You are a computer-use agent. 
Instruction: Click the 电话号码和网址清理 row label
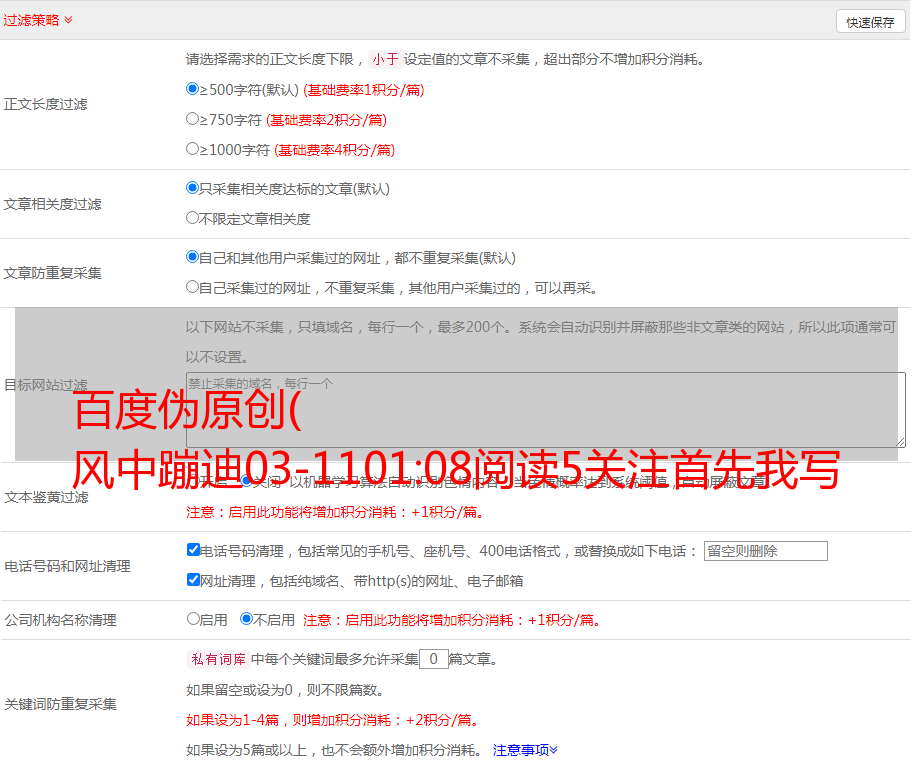(67, 566)
